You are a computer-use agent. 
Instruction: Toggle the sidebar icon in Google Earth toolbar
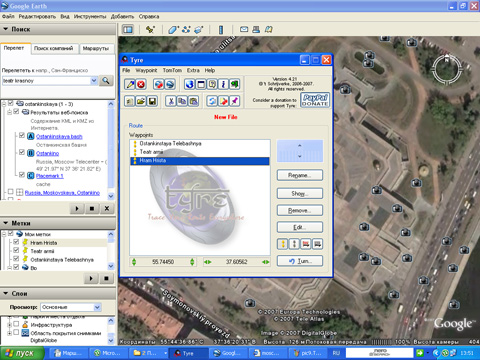(128, 30)
